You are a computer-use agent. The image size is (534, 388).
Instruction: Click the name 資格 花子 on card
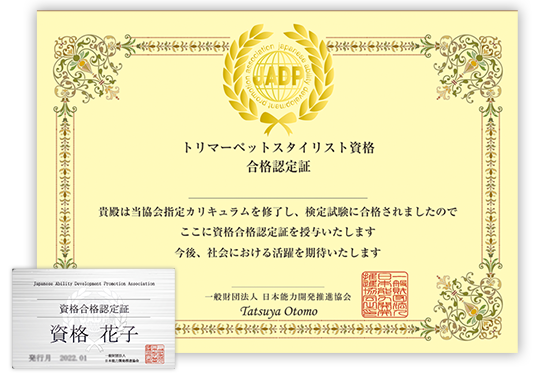point(94,333)
